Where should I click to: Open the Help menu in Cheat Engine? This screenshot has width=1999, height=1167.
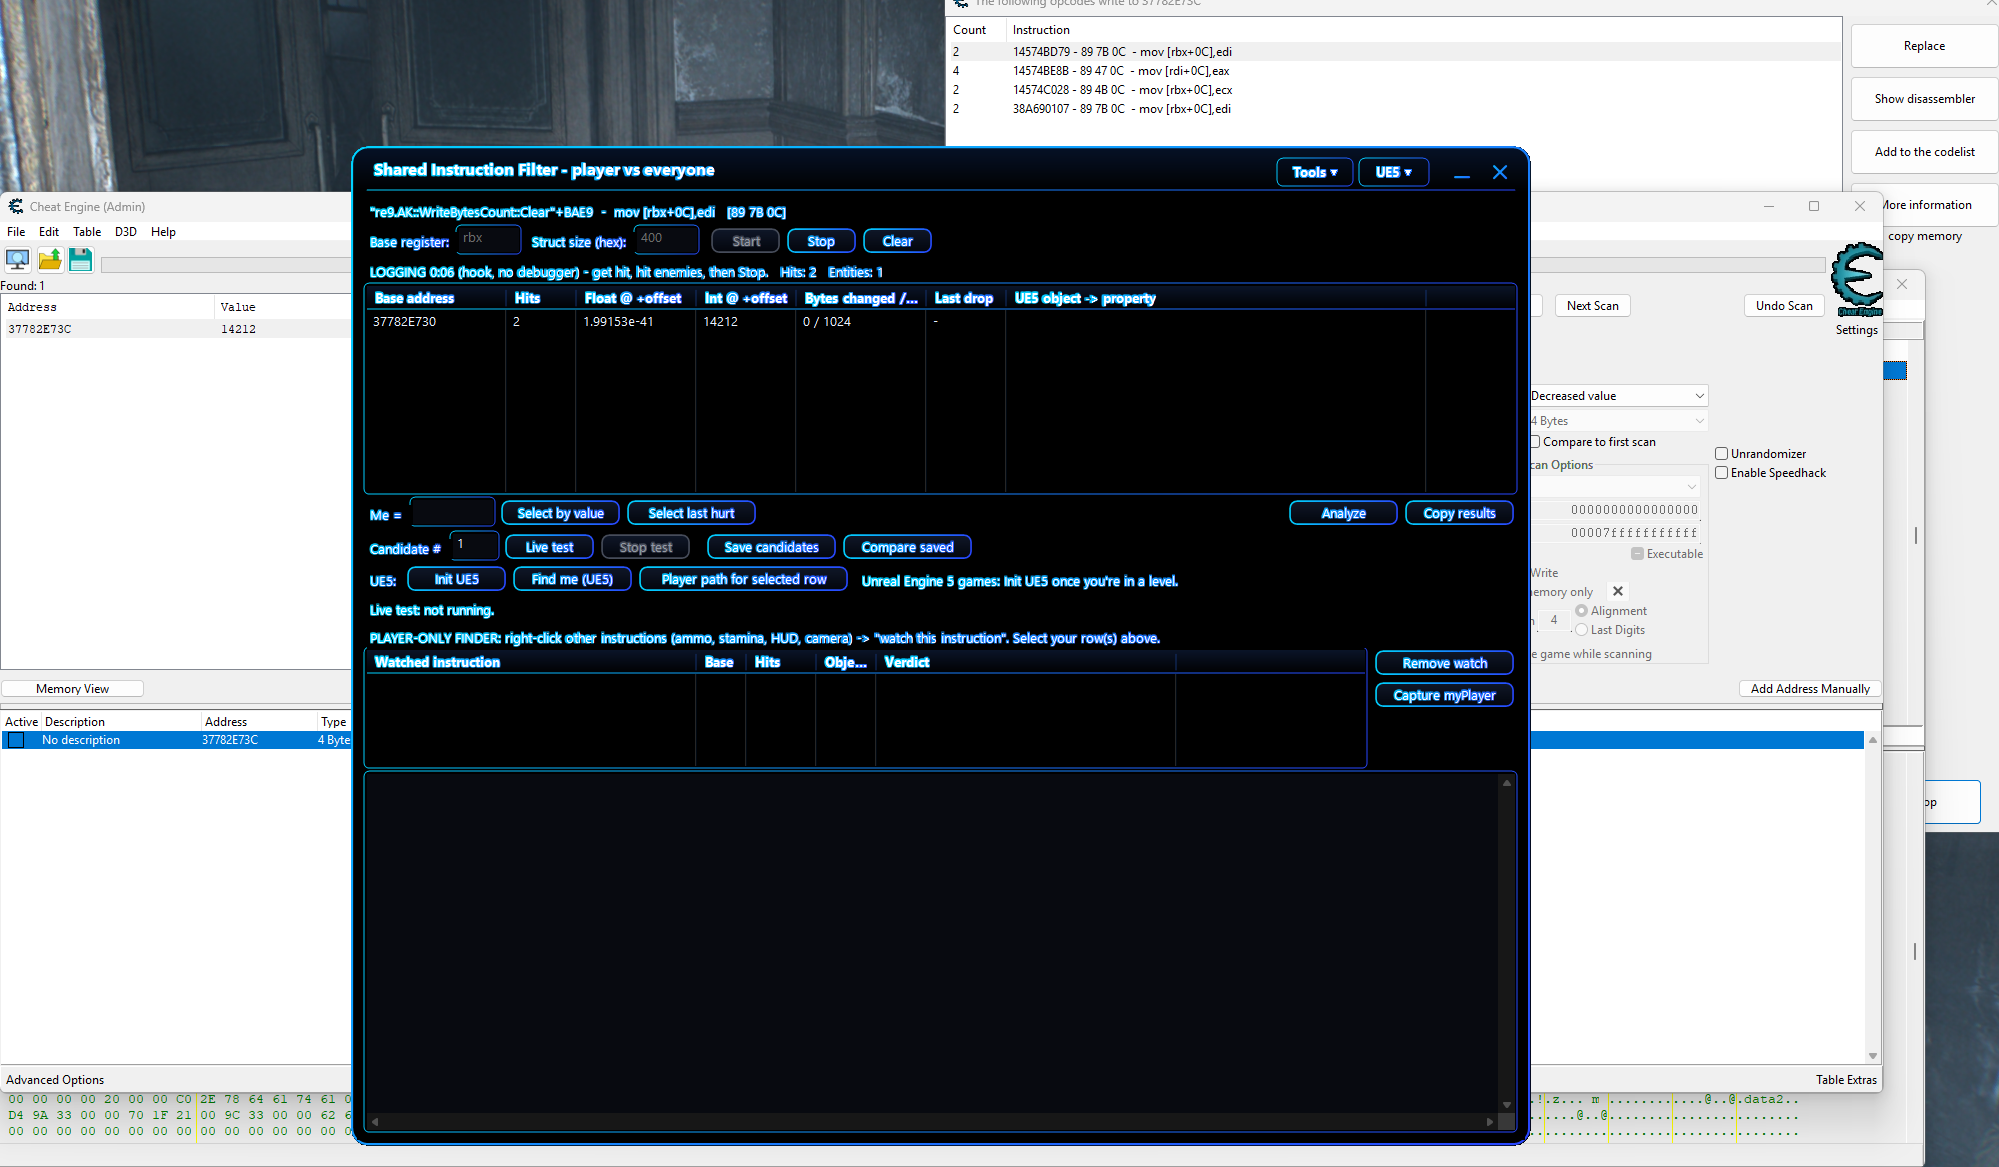(x=163, y=232)
